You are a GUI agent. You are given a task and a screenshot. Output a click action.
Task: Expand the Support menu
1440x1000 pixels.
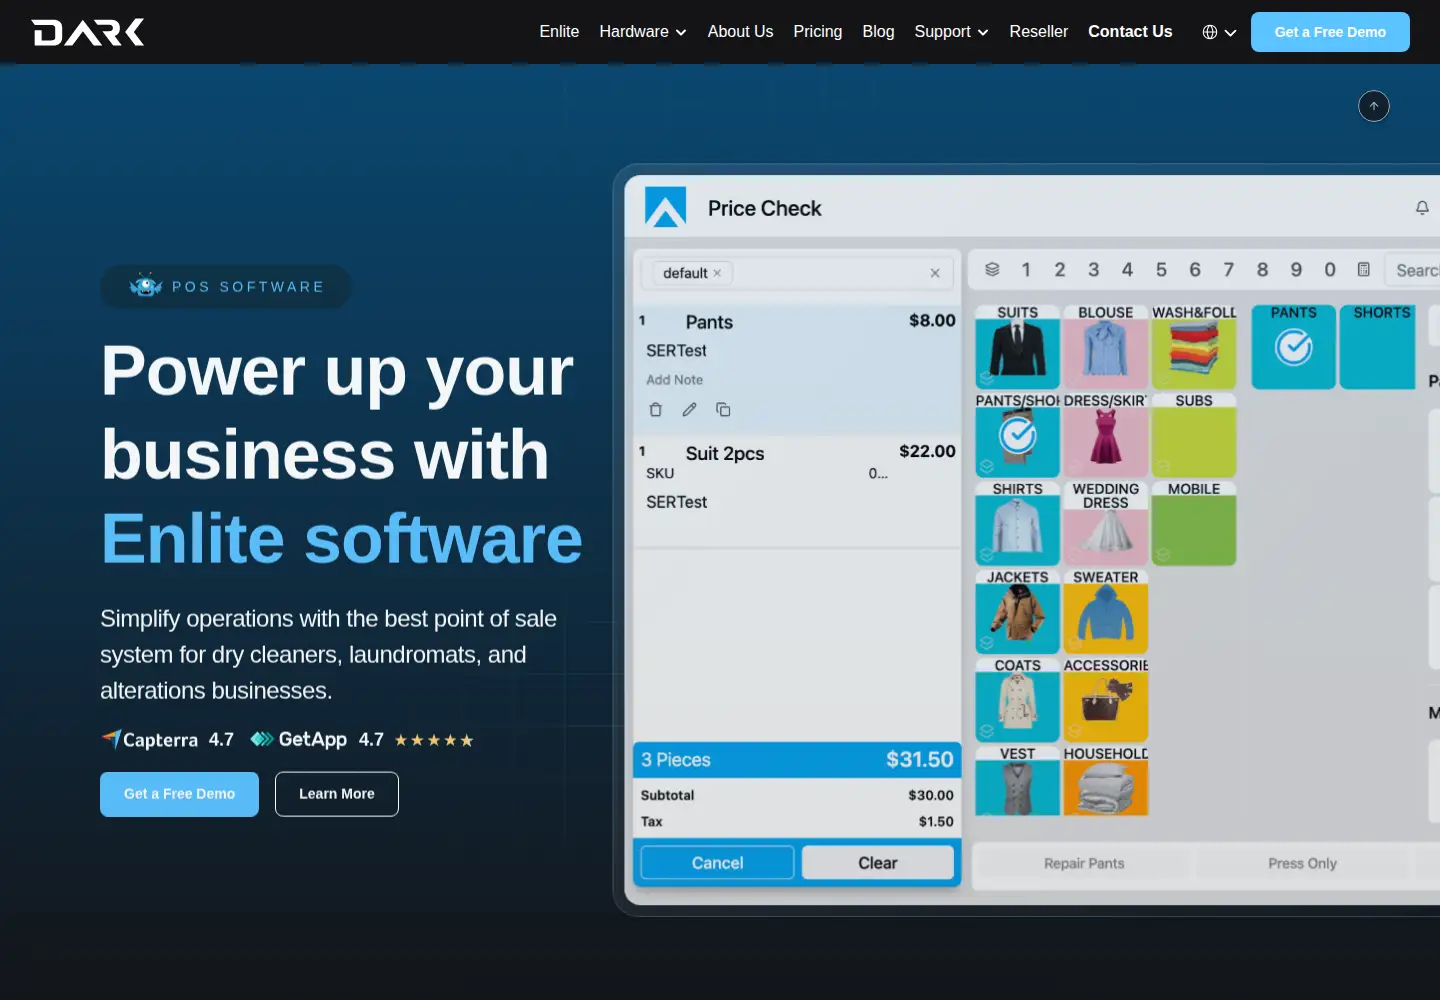point(951,32)
